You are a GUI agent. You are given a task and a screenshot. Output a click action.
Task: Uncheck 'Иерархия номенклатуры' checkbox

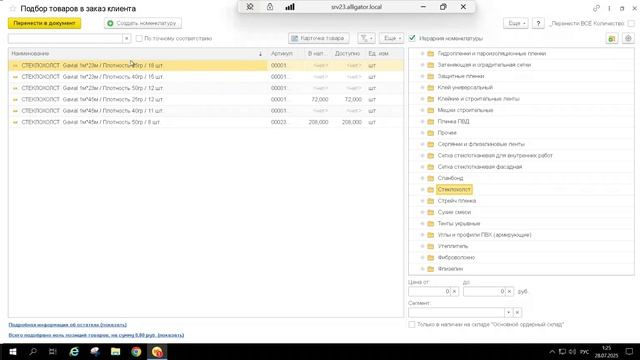click(x=412, y=38)
